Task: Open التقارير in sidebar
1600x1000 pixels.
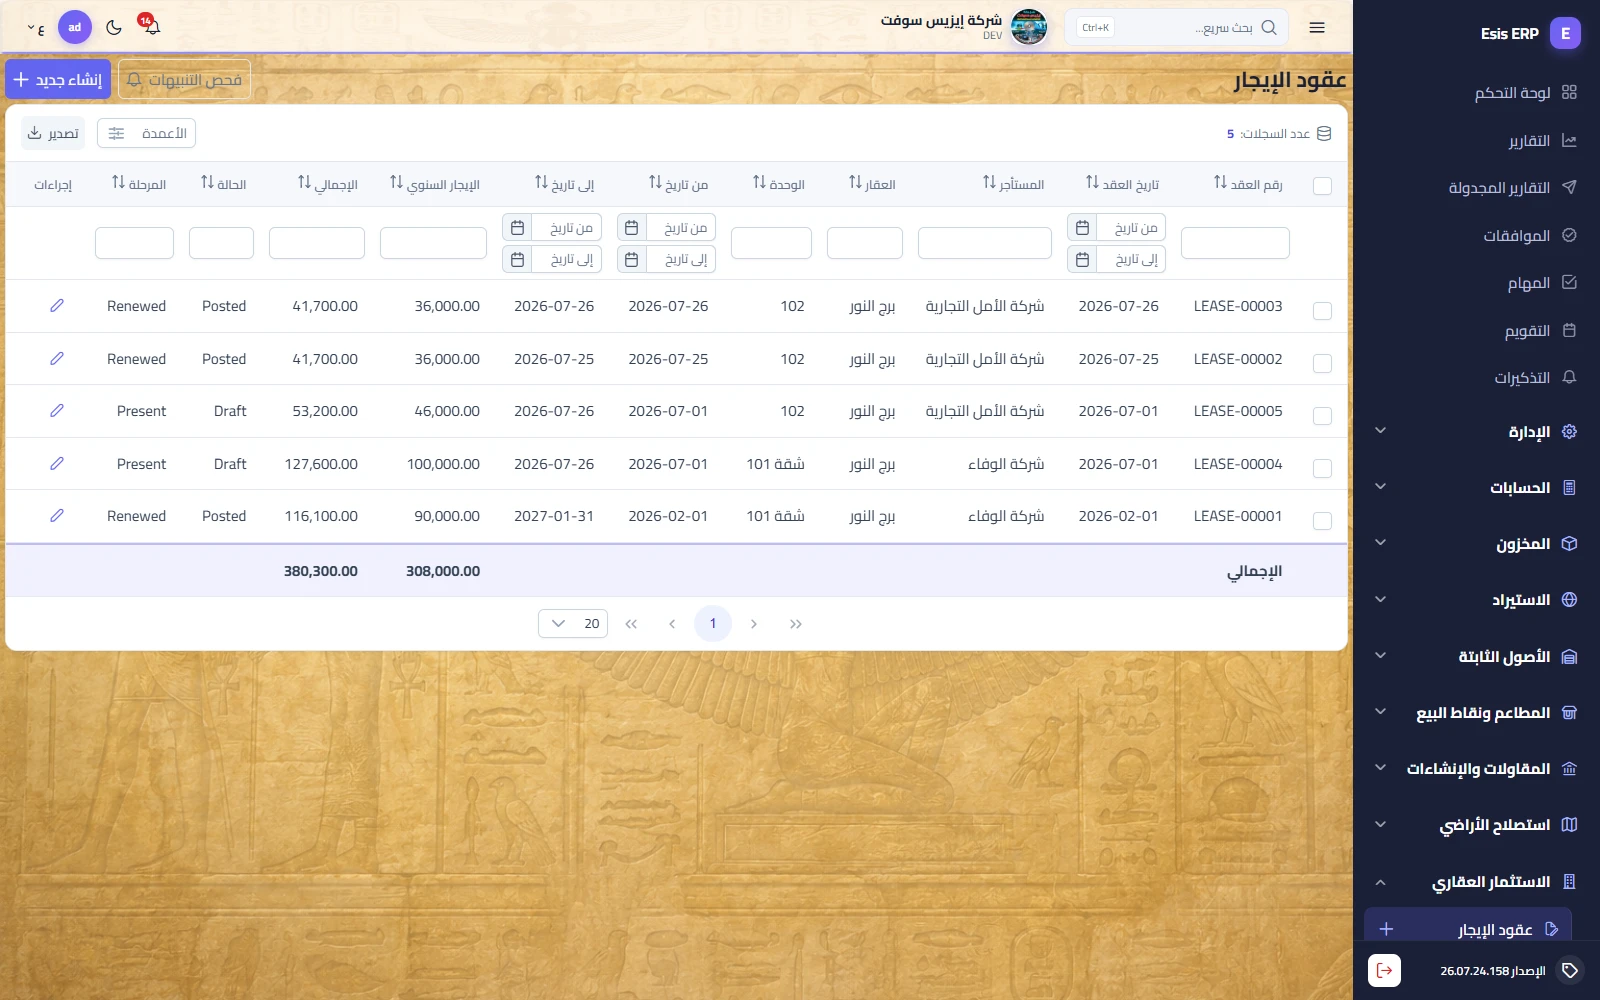Action: point(1476,140)
